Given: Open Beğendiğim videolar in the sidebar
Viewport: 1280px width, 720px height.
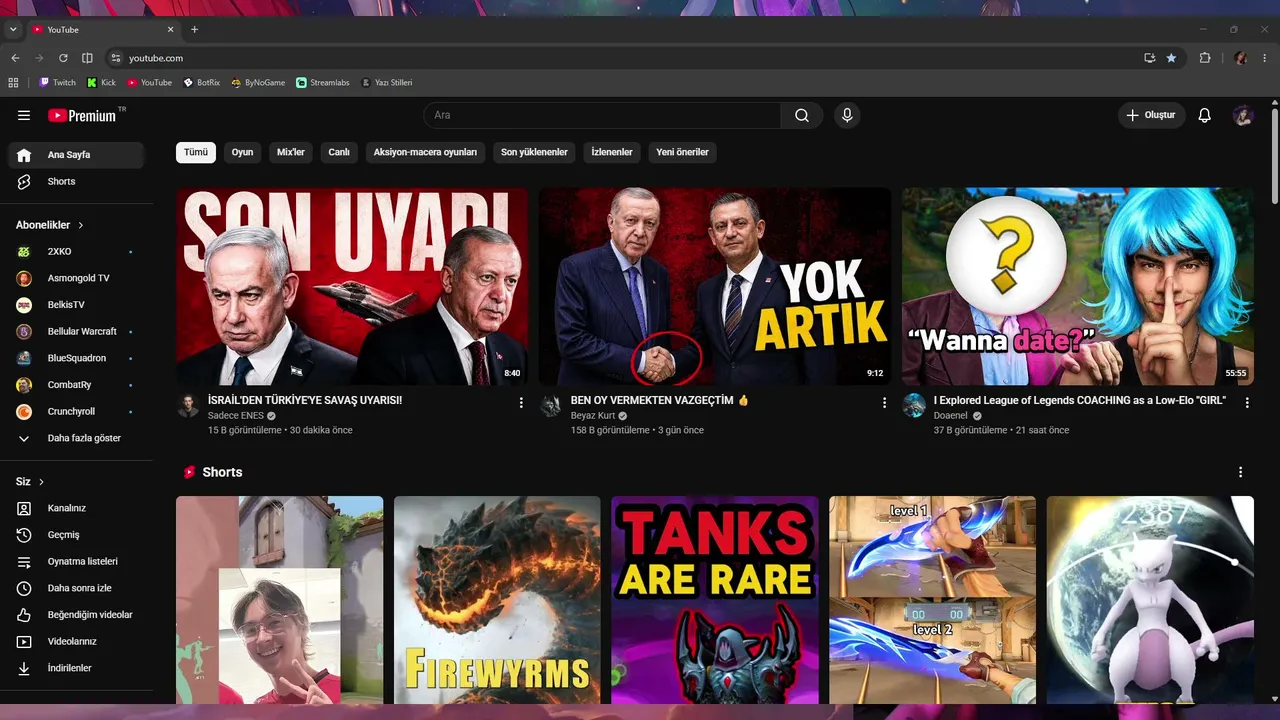Looking at the screenshot, I should pos(76,615).
